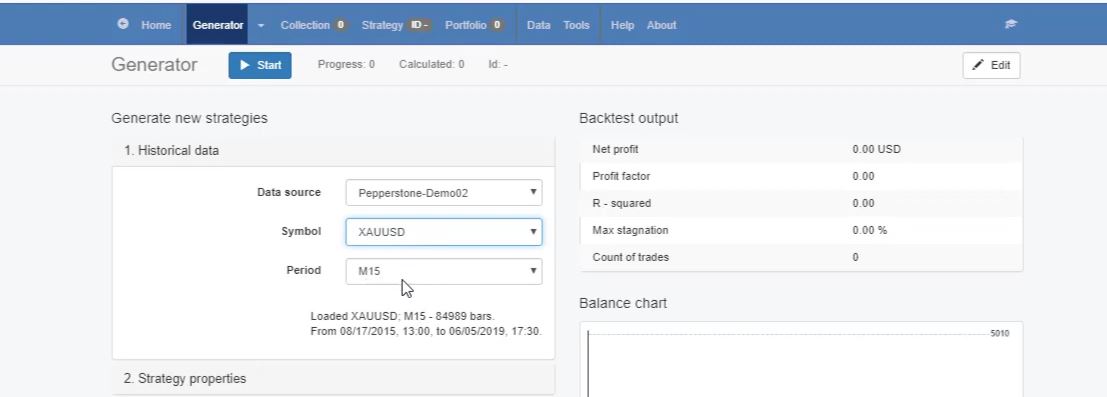The image size is (1107, 397).
Task: Start the strategy generator
Action: [260, 65]
